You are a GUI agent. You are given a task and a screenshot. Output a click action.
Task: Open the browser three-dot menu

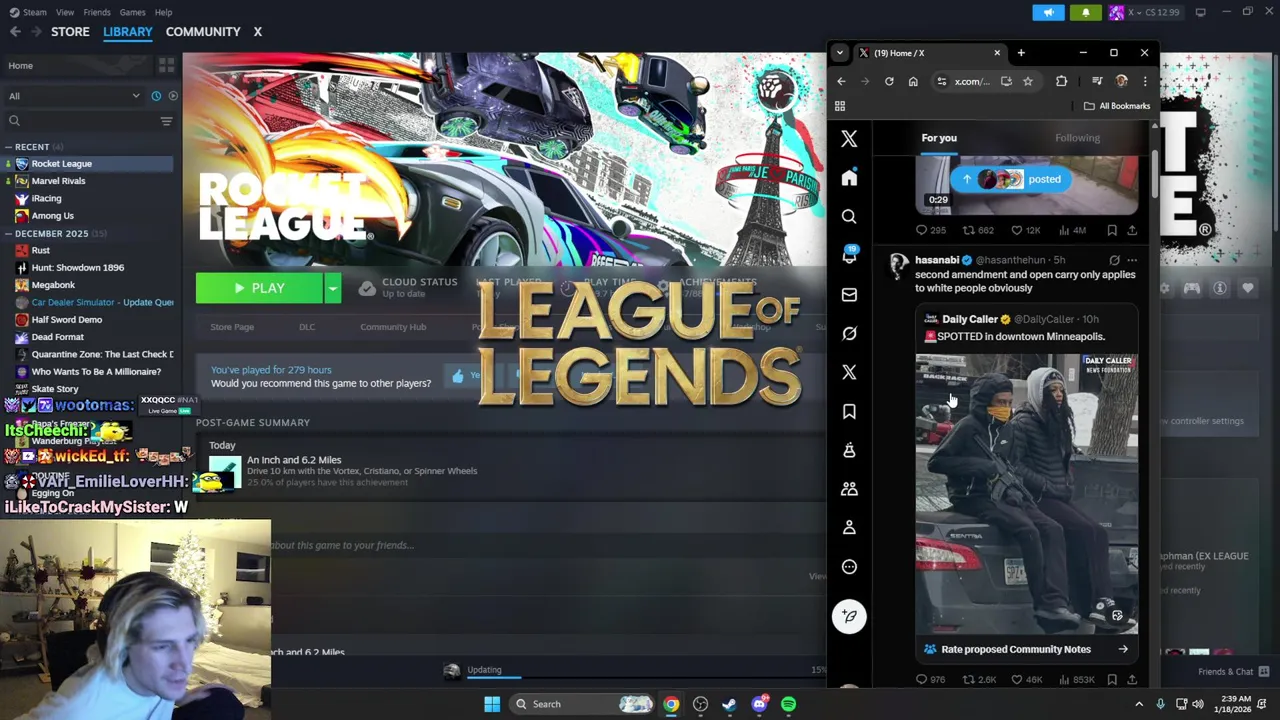point(1145,81)
